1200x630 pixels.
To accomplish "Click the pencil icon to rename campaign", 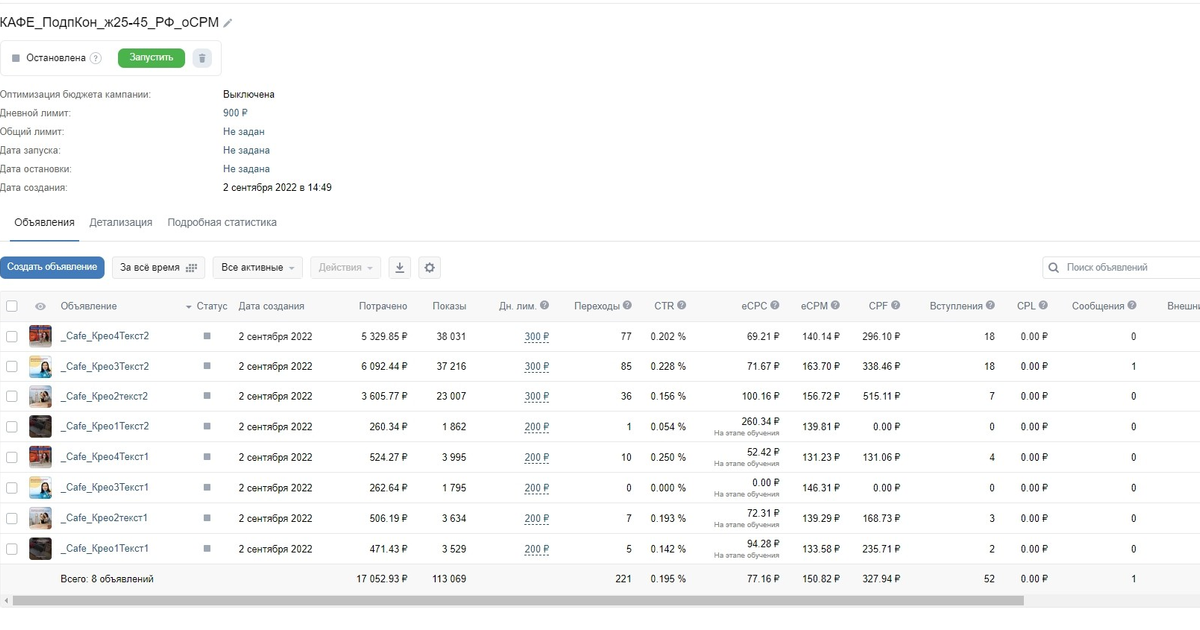I will [228, 23].
